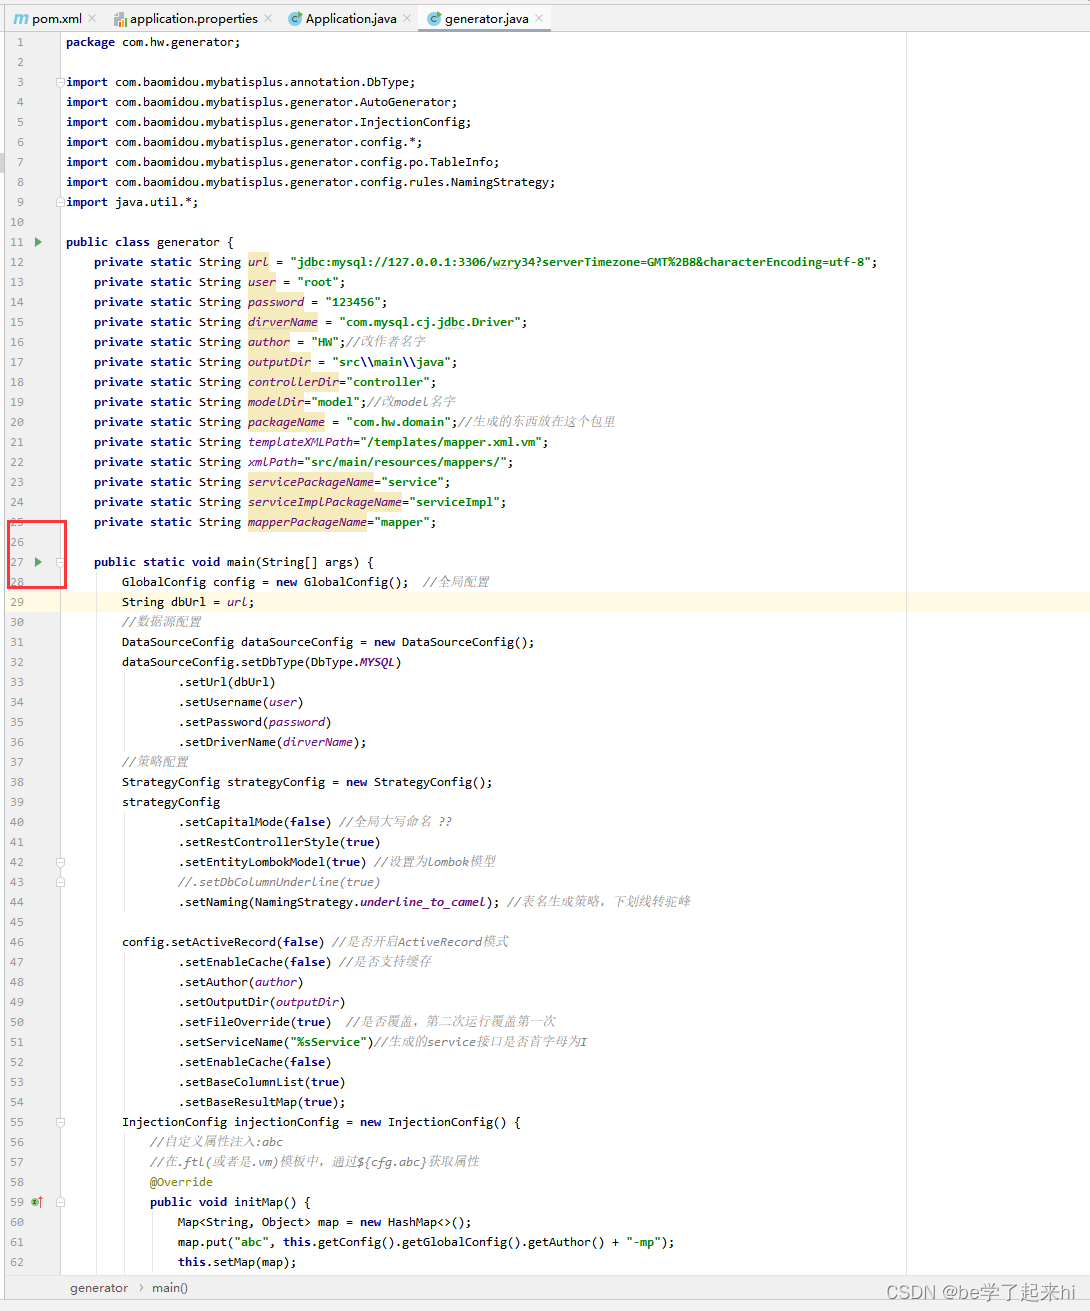Close the Application.java tab
Viewport: 1090px width, 1311px height.
pyautogui.click(x=407, y=18)
